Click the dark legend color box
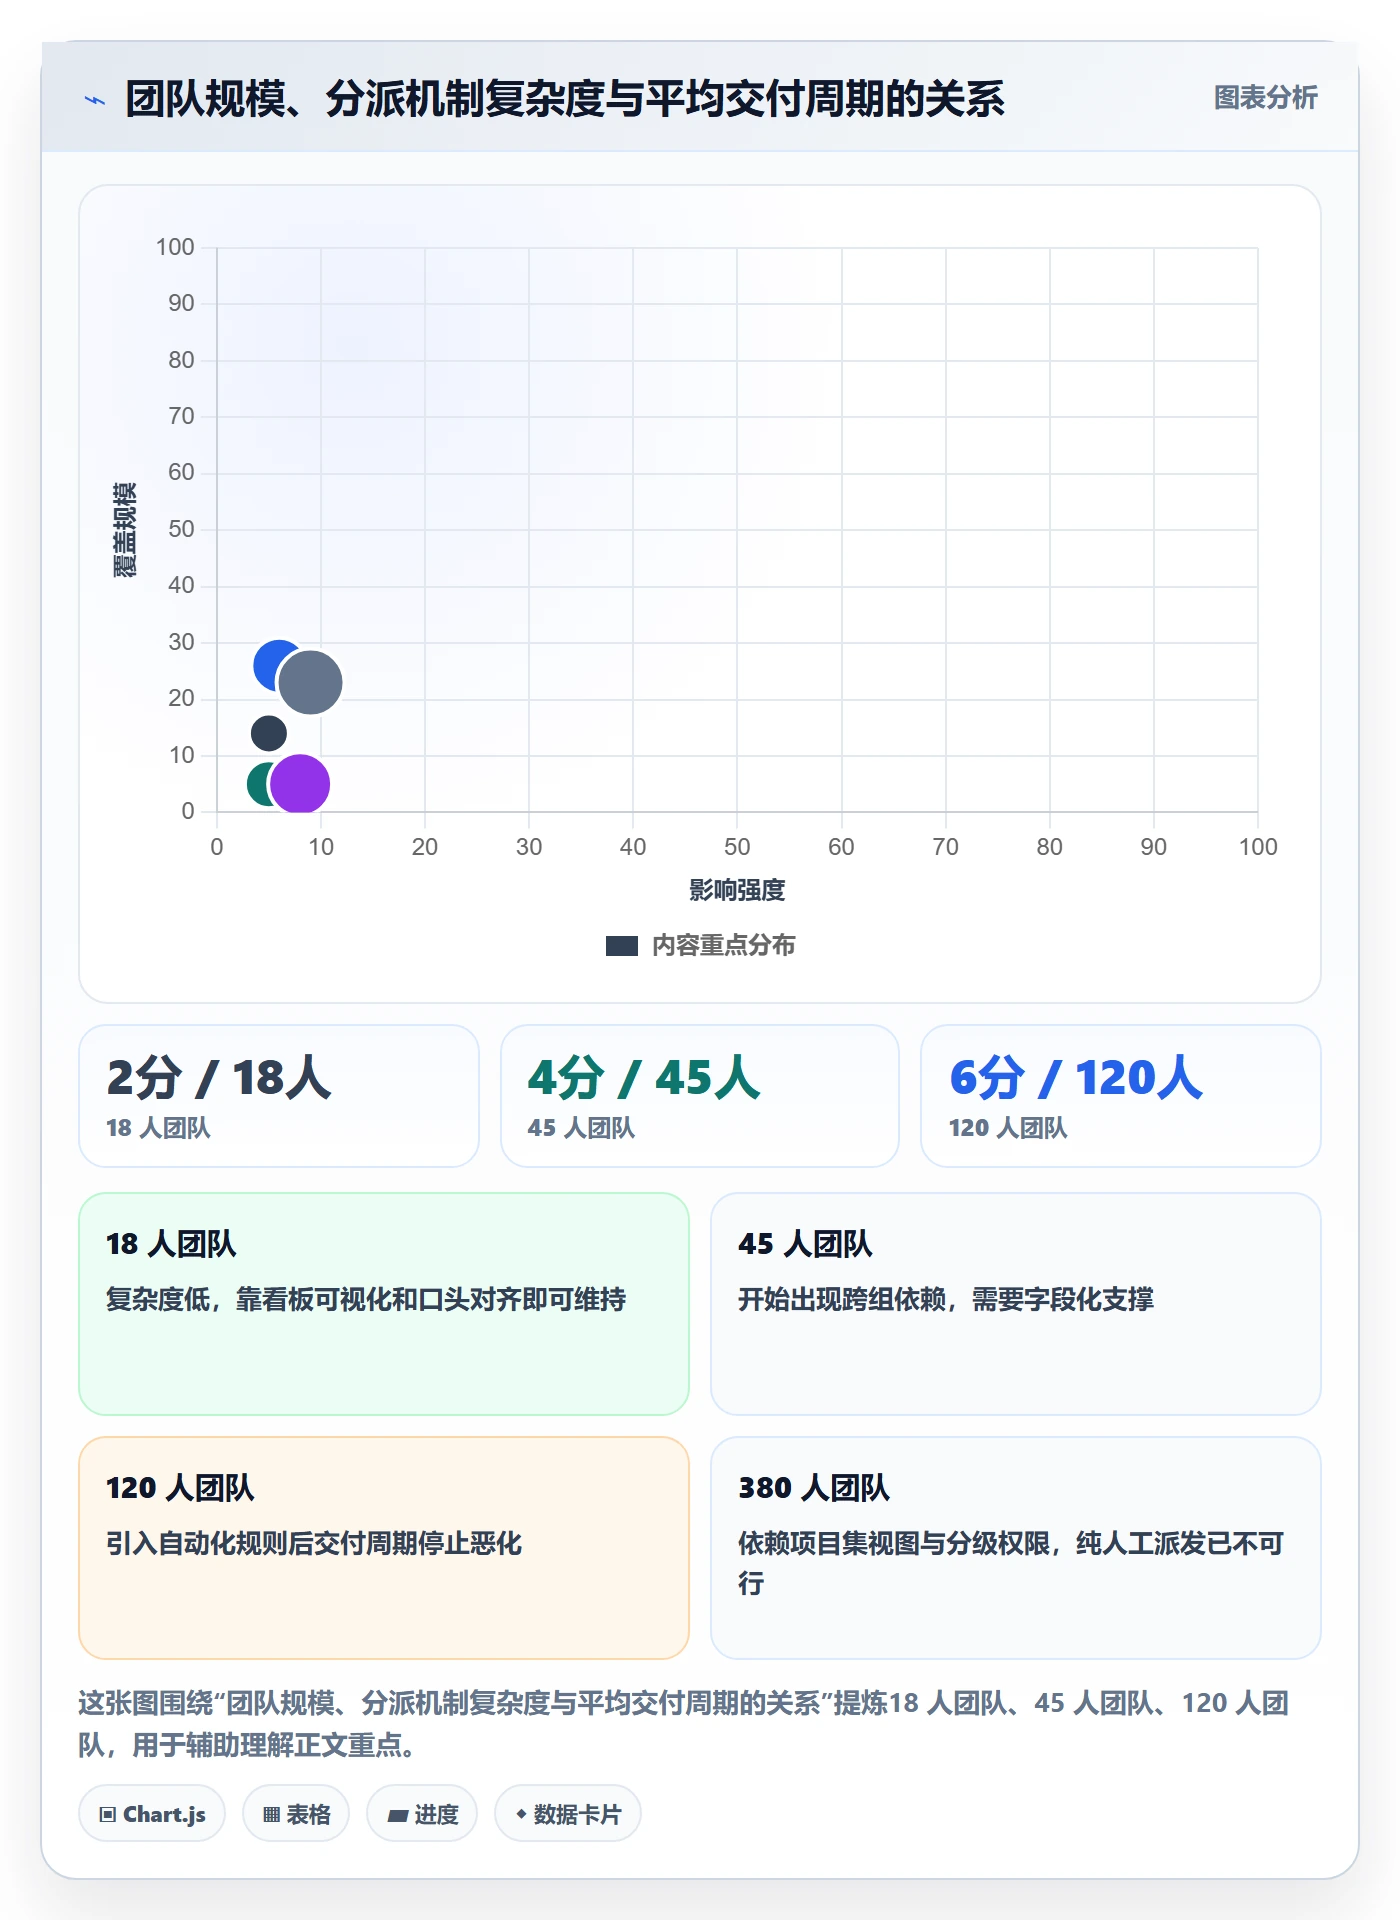The image size is (1400, 1920). (x=622, y=946)
